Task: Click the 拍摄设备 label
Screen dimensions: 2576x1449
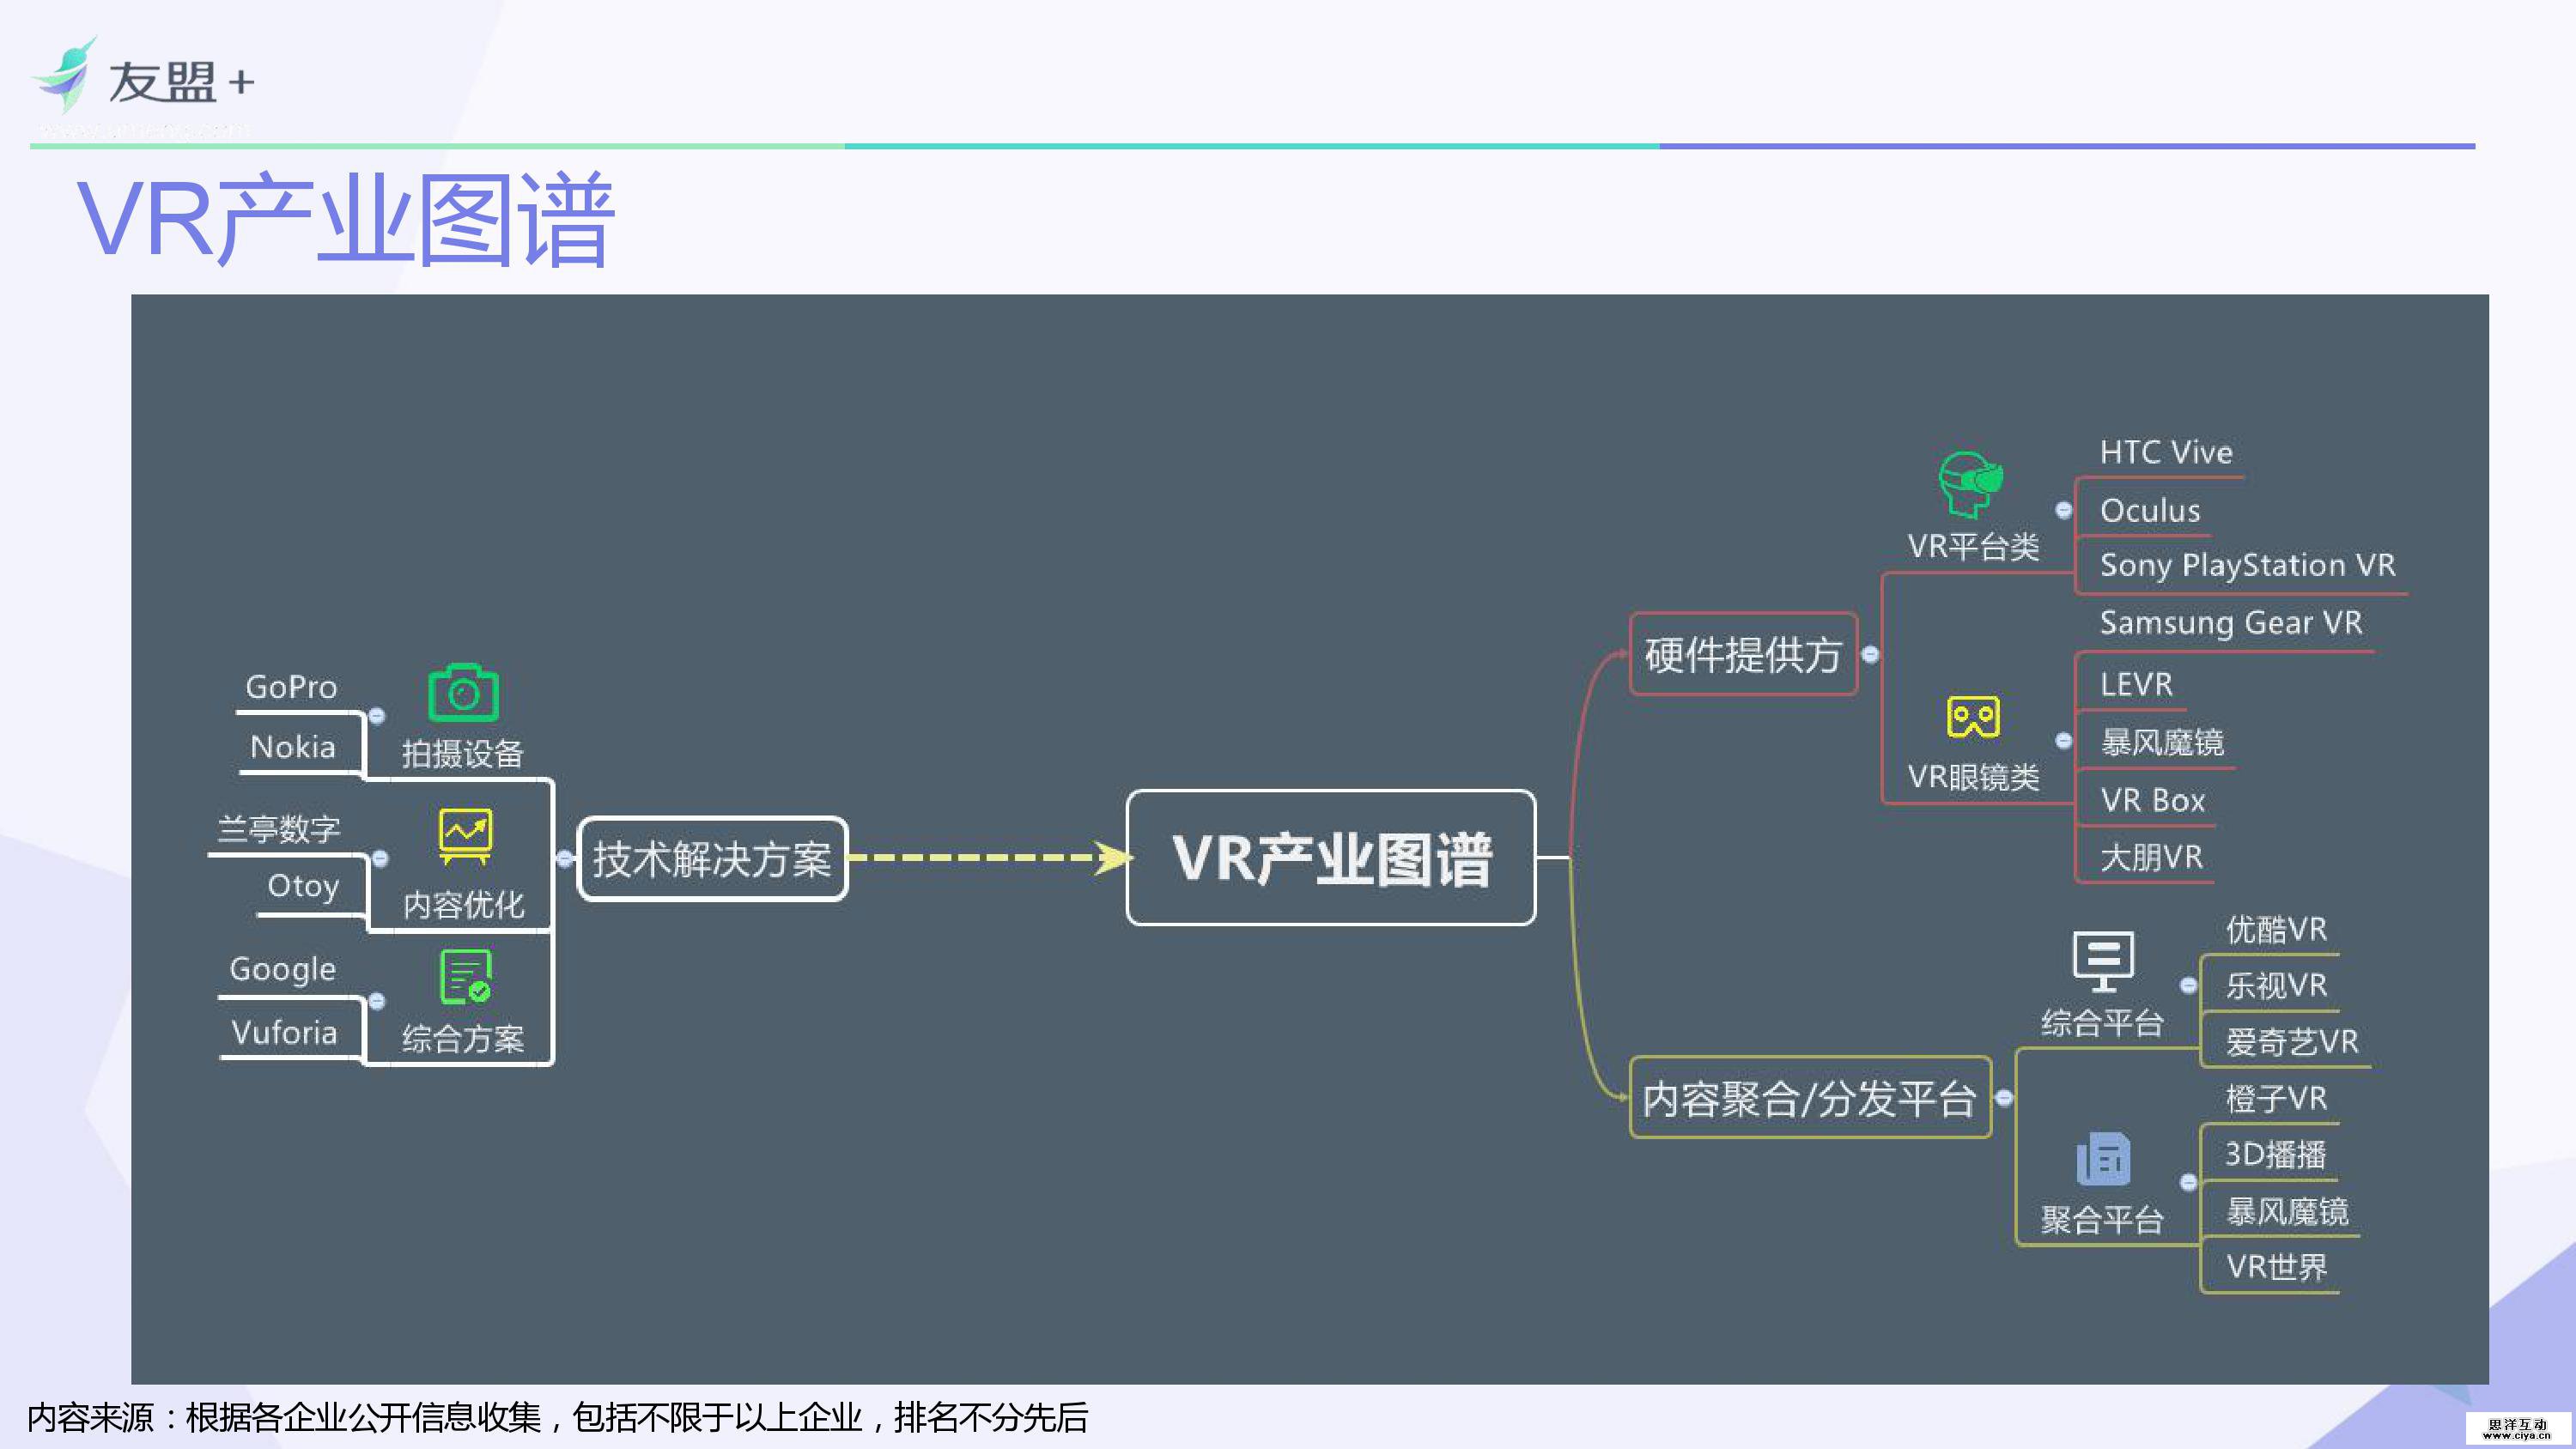Action: tap(463, 753)
